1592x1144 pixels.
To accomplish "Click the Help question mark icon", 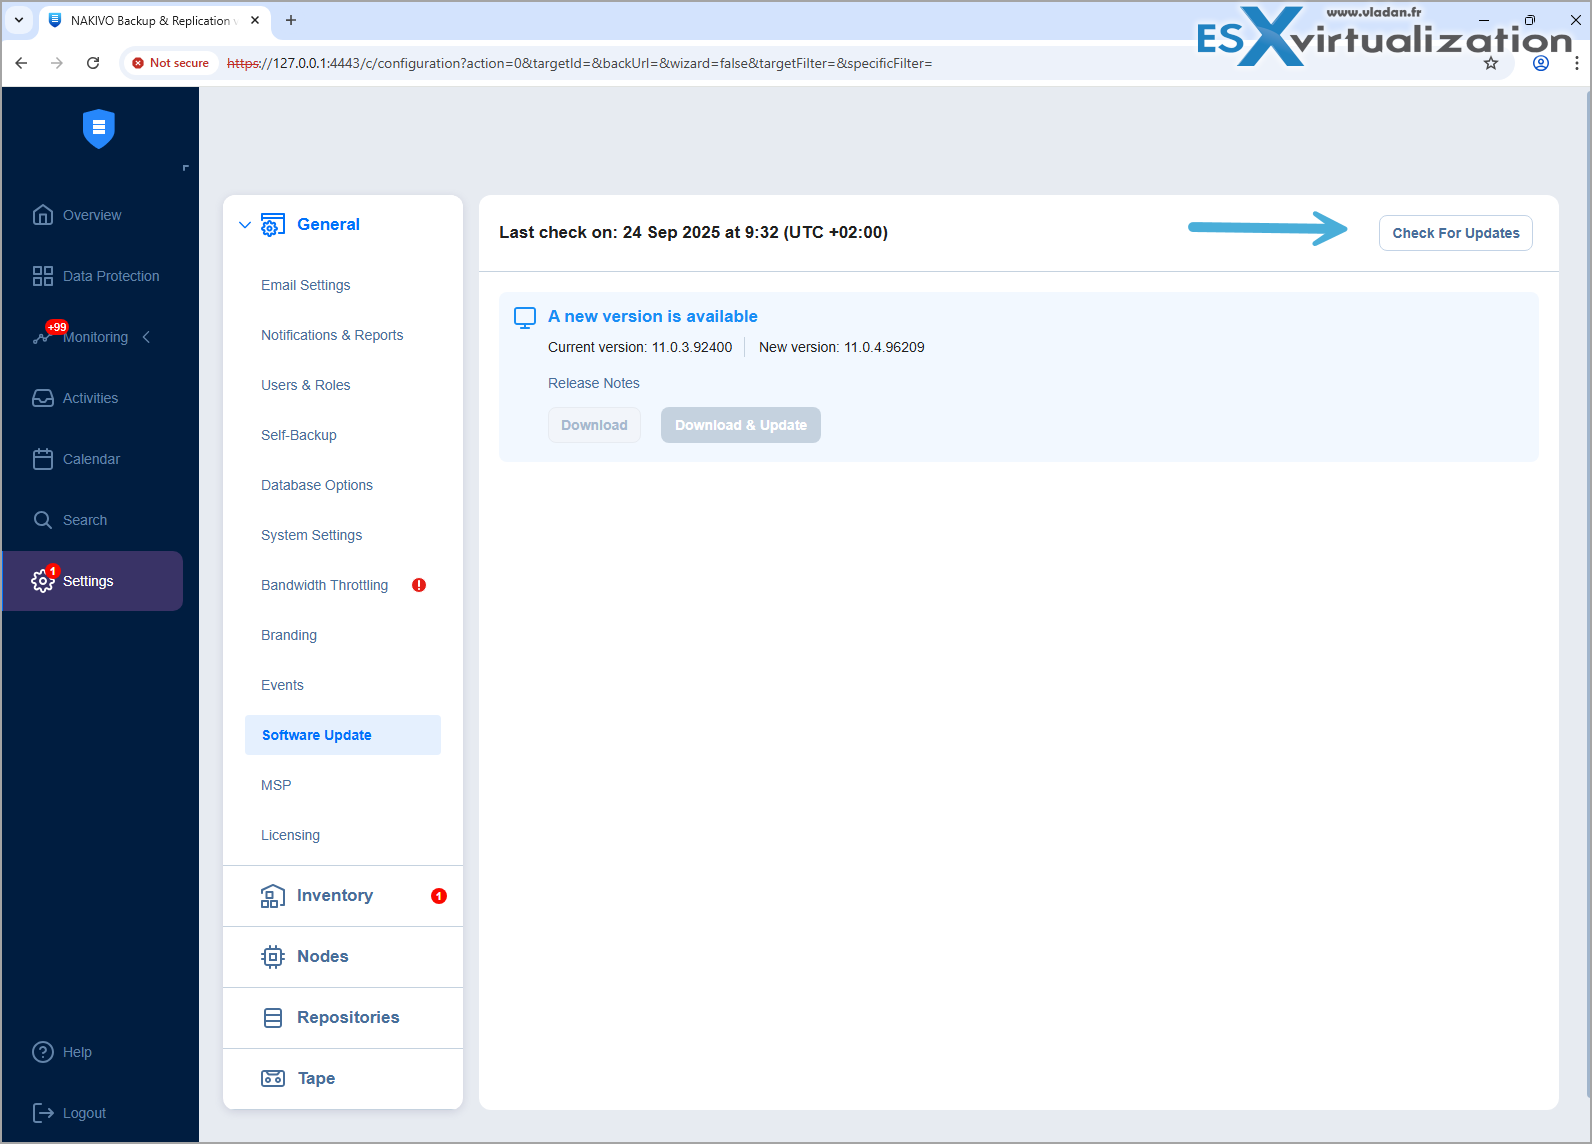I will [43, 1052].
